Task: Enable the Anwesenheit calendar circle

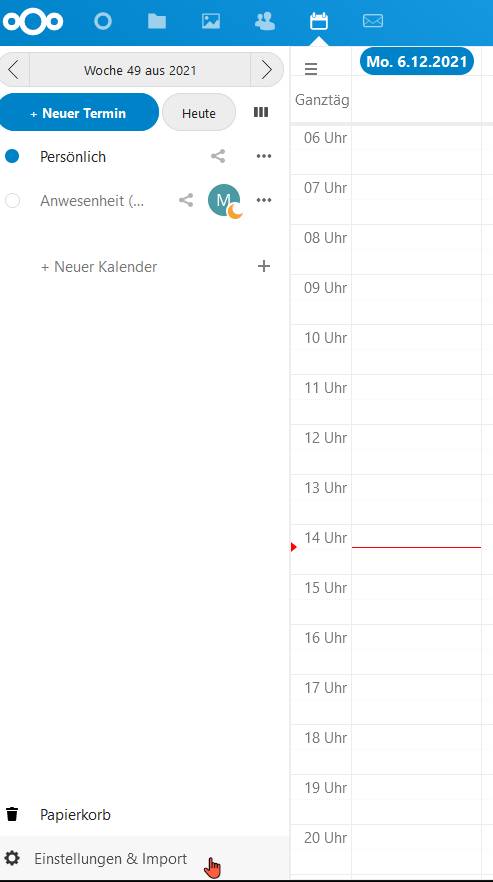Action: (12, 200)
